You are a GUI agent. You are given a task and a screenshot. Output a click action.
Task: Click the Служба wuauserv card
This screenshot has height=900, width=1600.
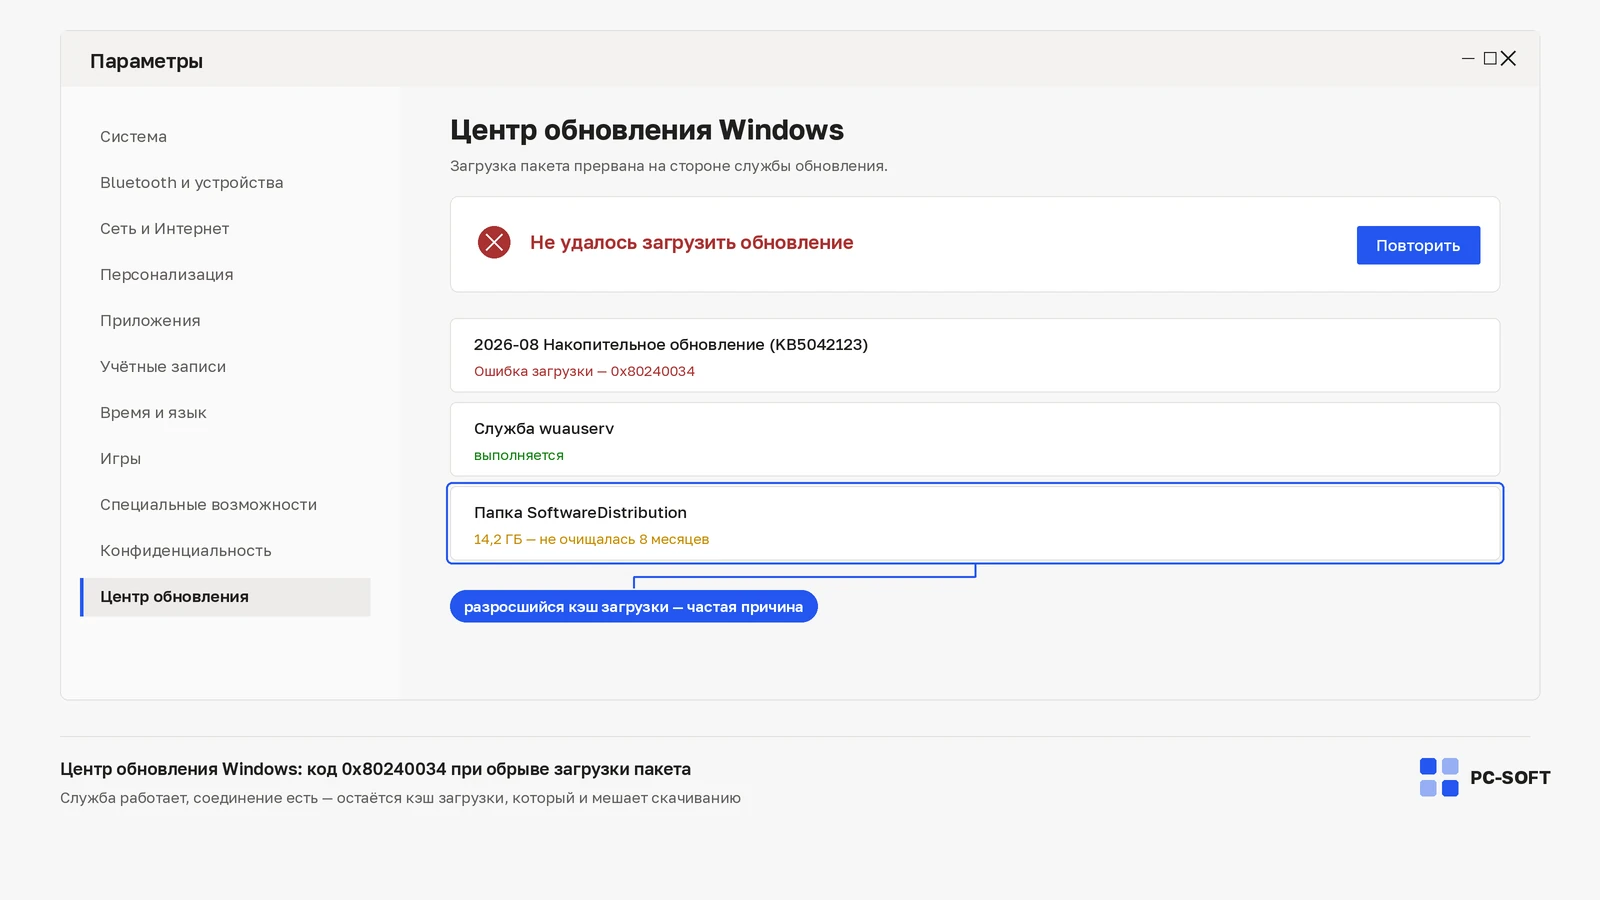point(975,439)
